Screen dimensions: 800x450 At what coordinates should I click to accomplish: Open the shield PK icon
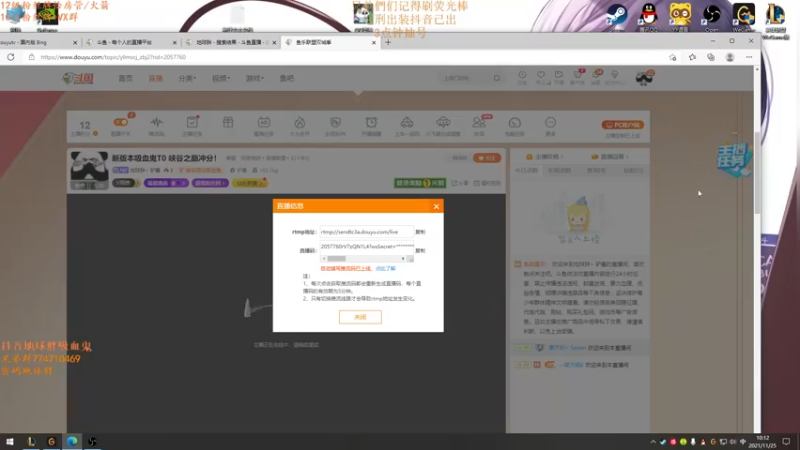335,122
